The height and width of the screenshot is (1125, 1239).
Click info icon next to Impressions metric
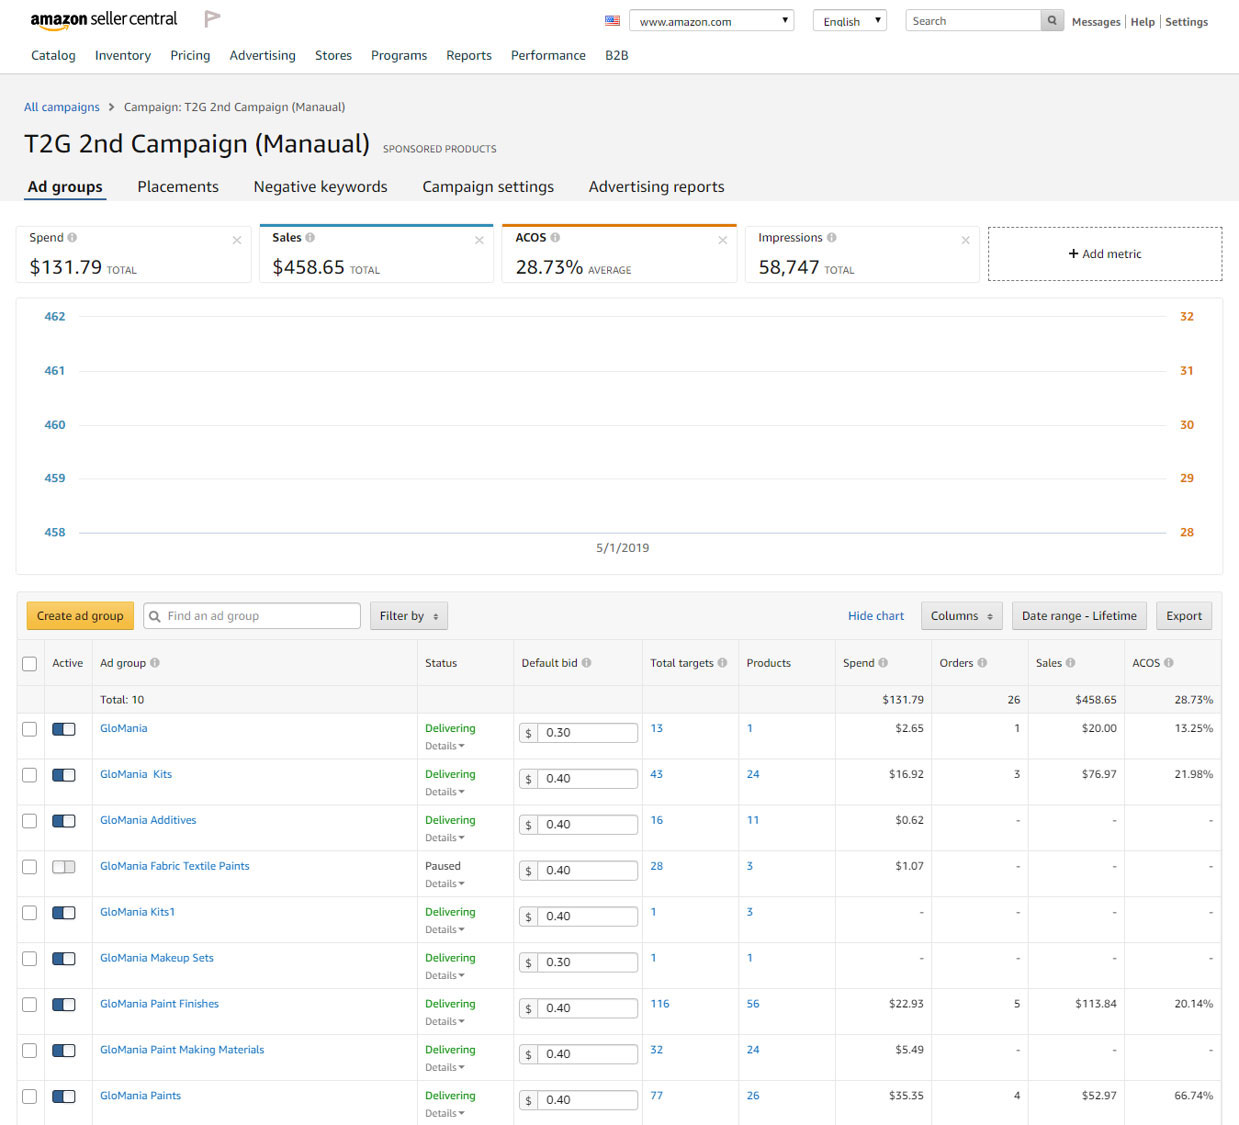(x=832, y=238)
